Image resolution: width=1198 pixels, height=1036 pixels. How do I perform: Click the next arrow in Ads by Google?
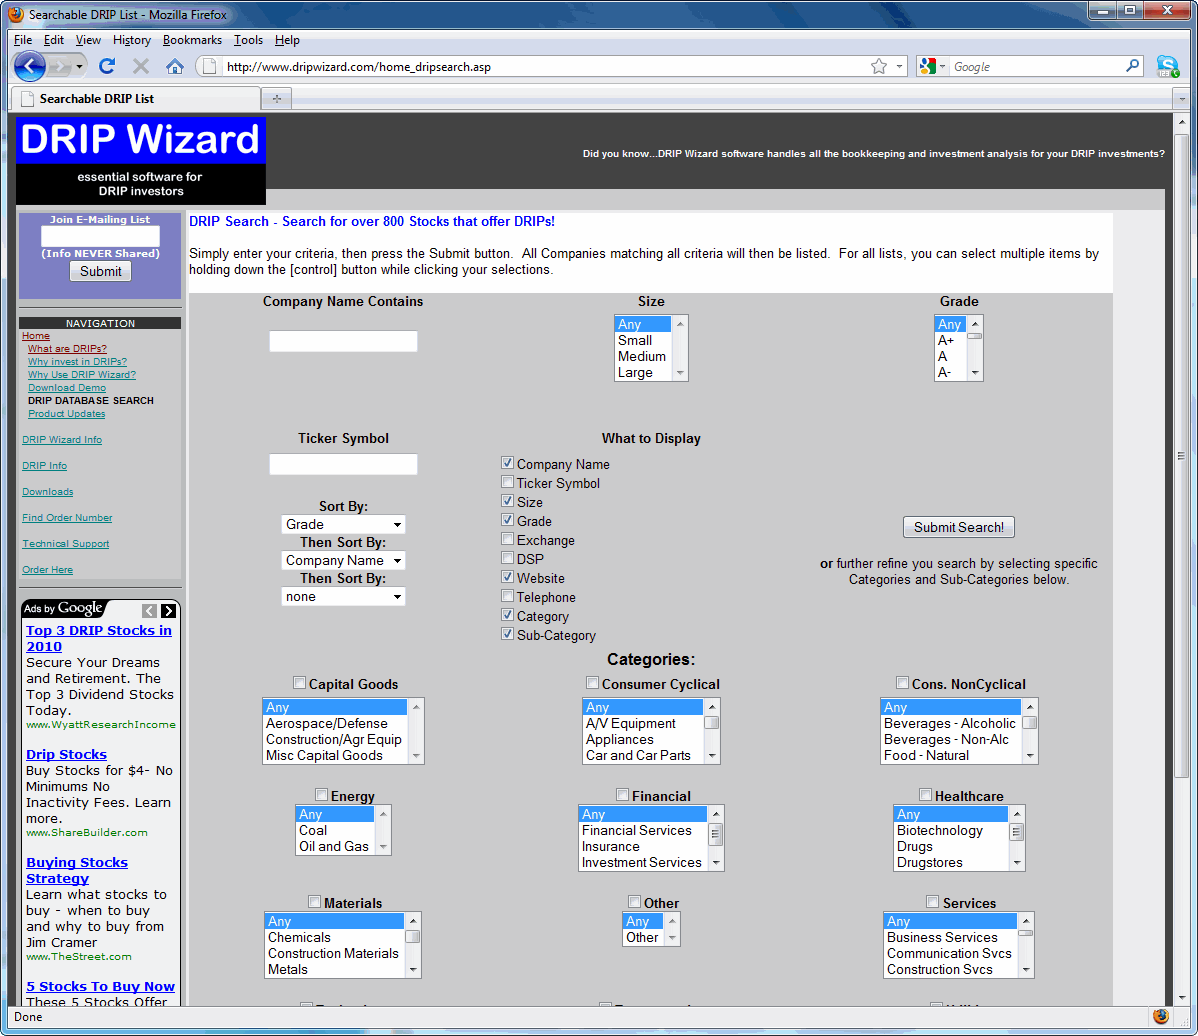pos(168,610)
